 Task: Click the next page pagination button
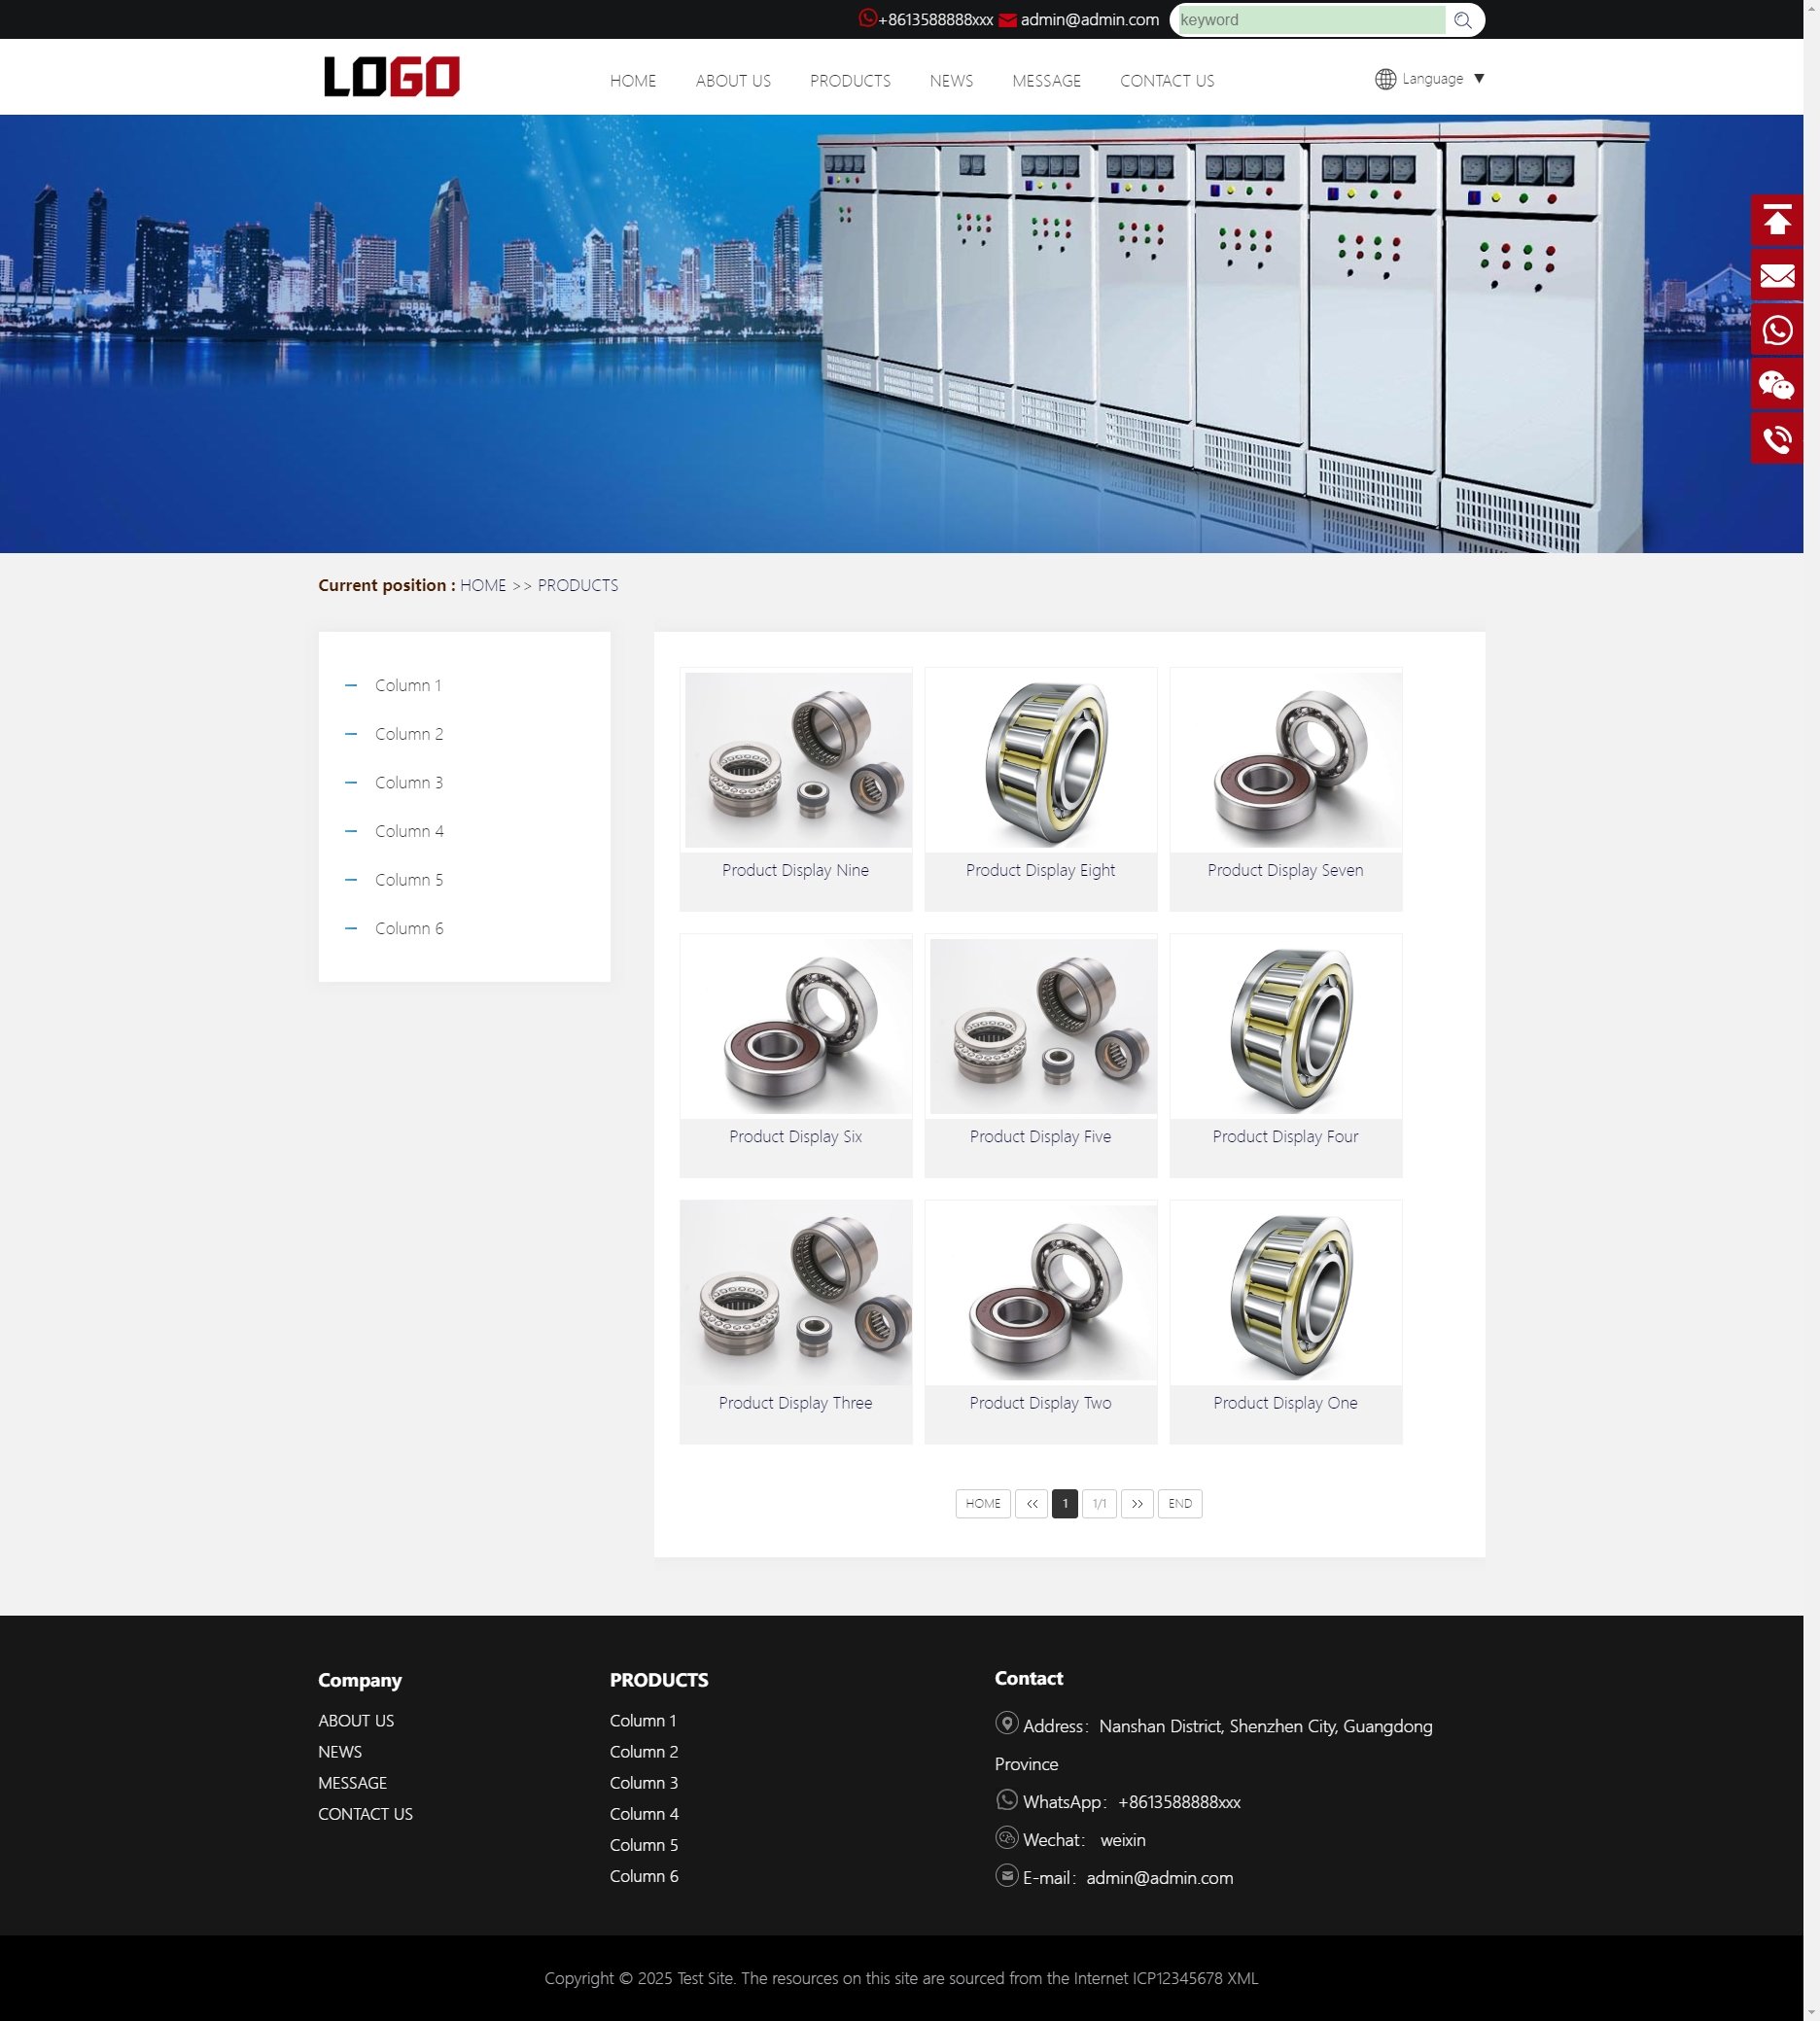coord(1137,1504)
